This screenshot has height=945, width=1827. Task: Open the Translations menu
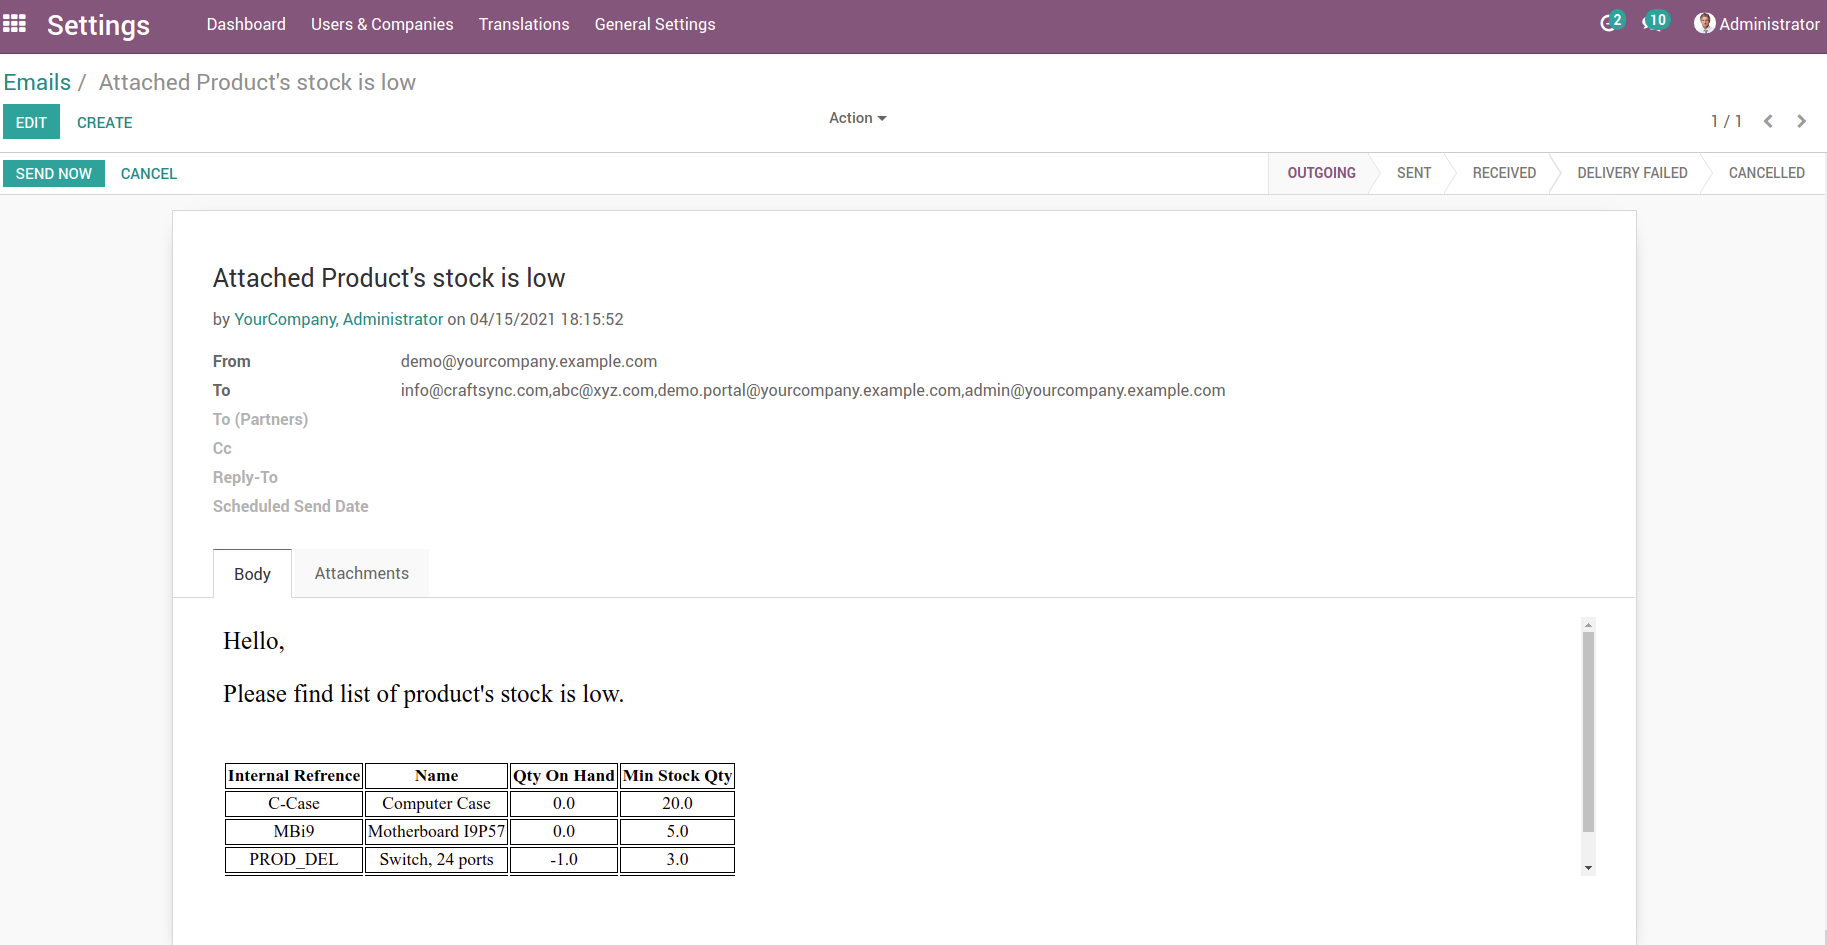pos(523,24)
